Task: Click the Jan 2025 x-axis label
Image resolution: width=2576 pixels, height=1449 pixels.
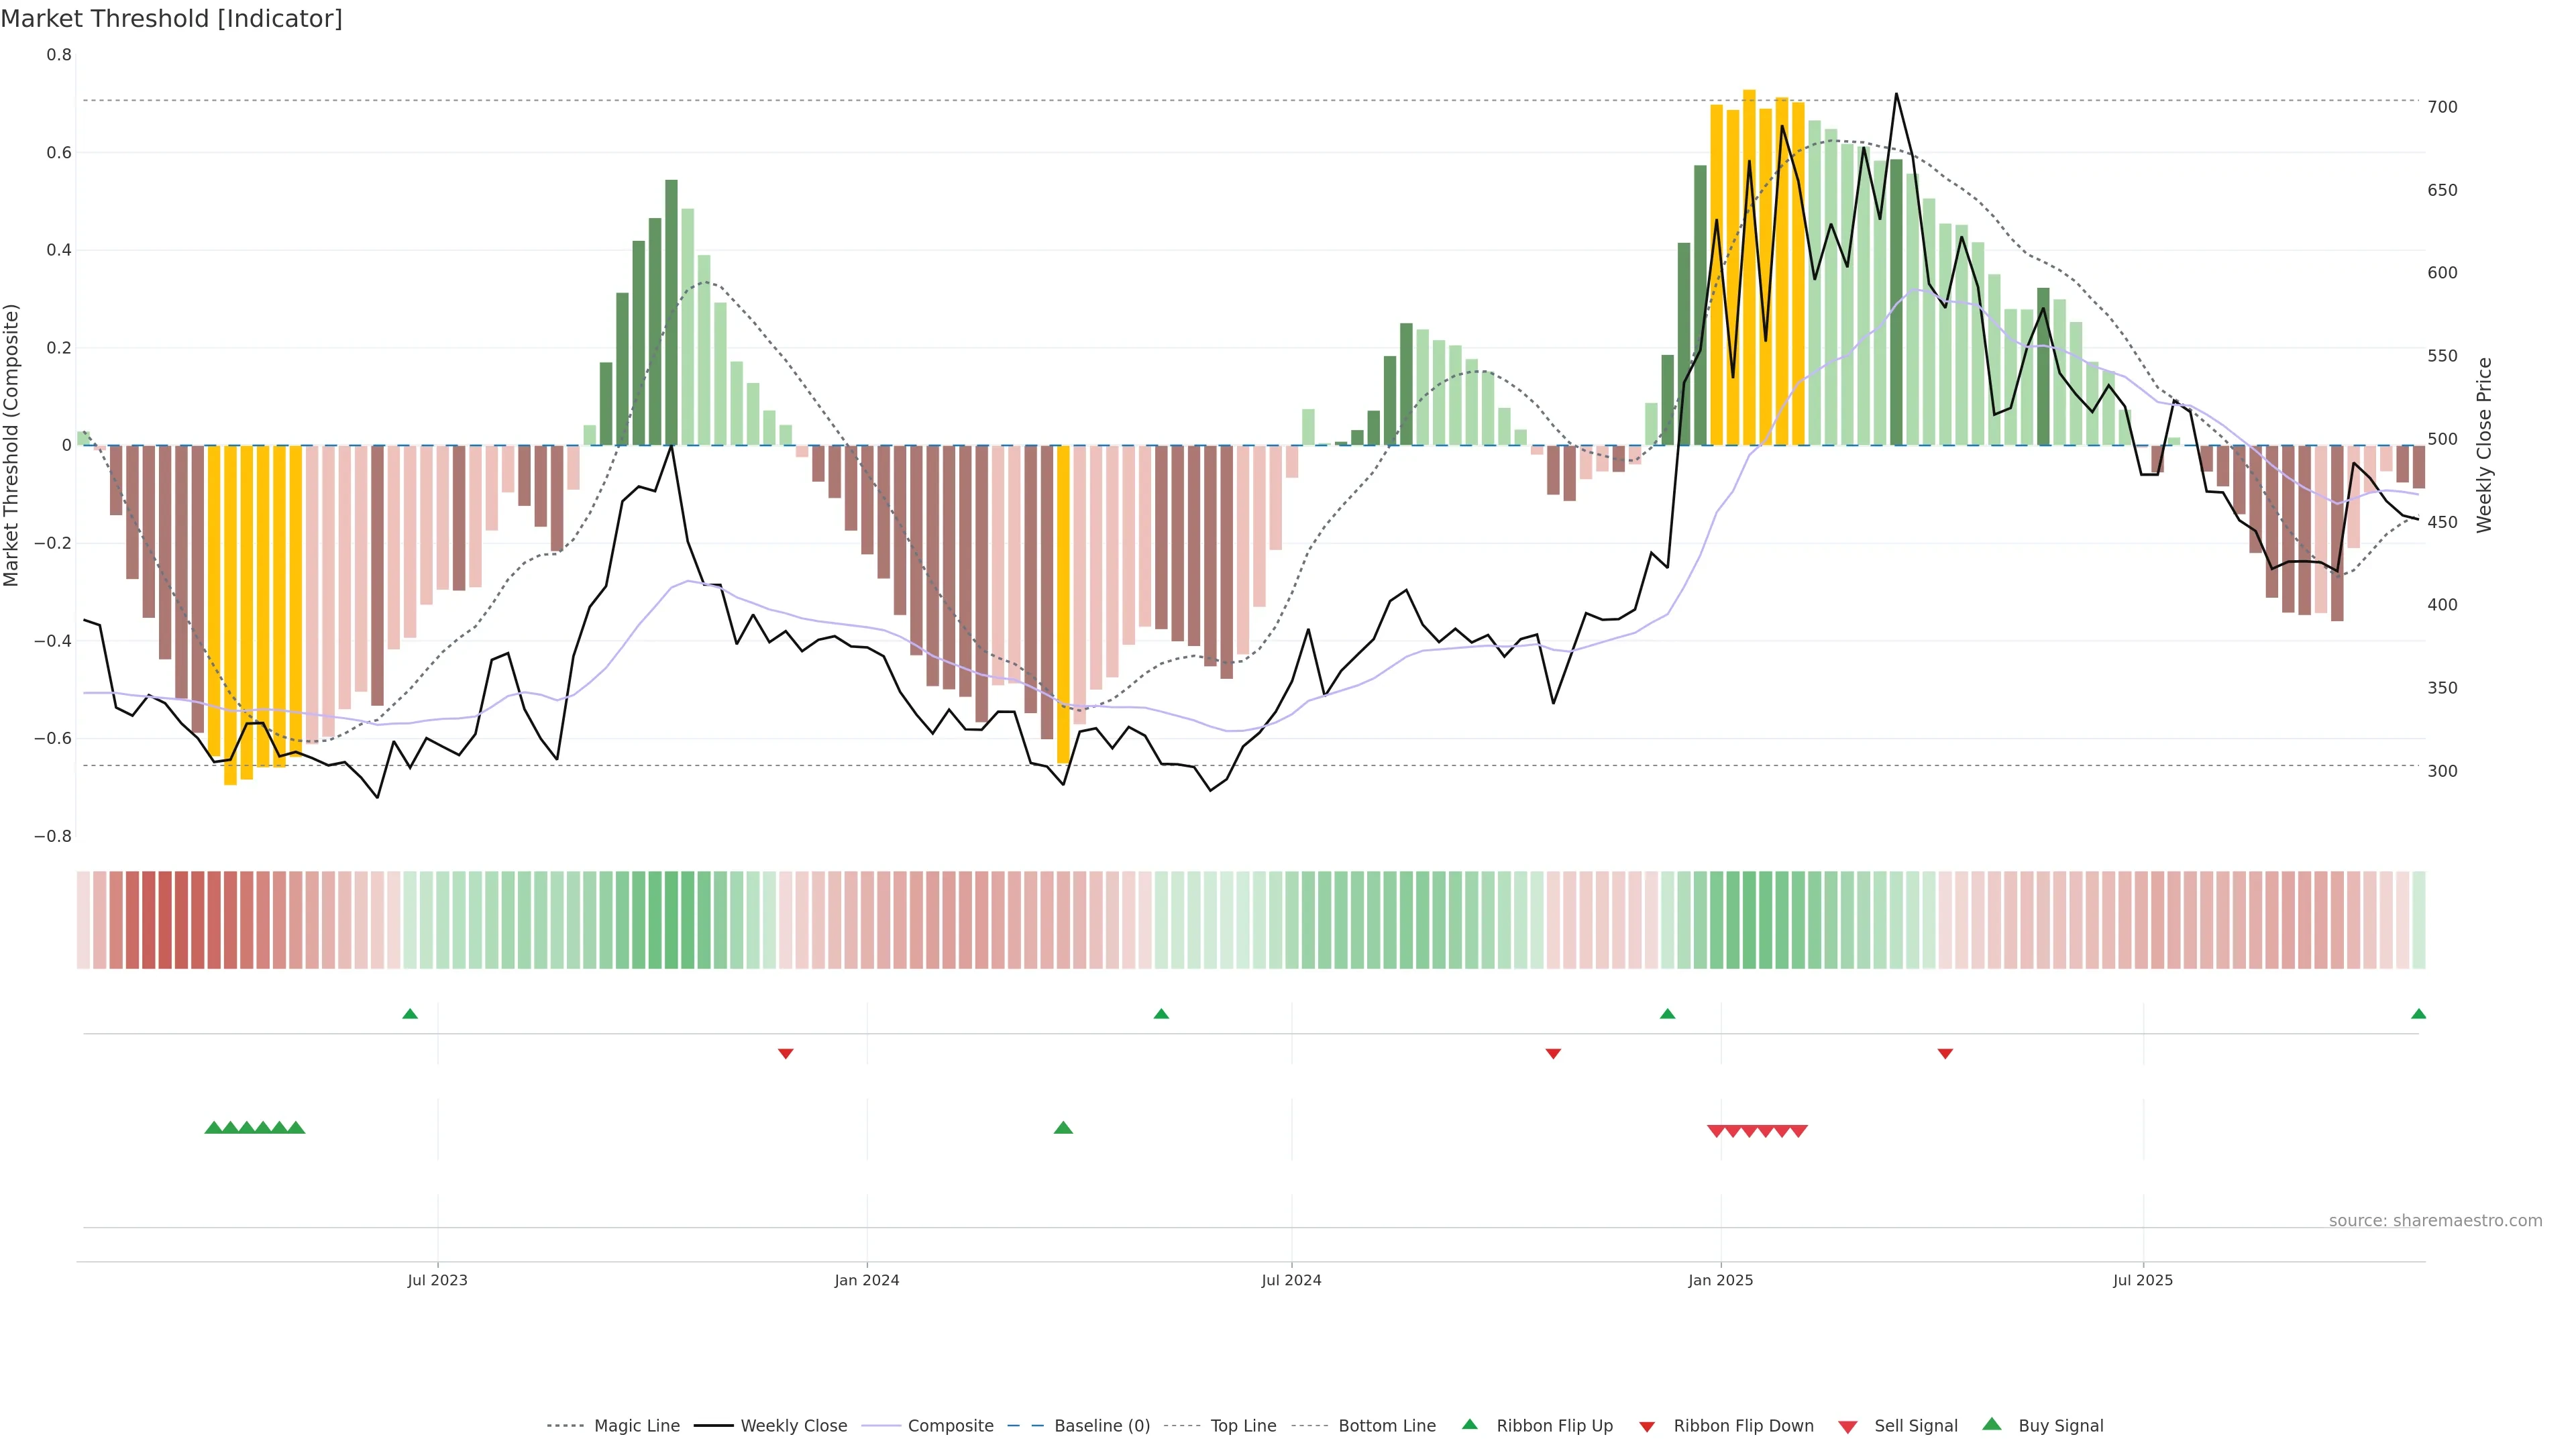Action: (x=1720, y=1280)
